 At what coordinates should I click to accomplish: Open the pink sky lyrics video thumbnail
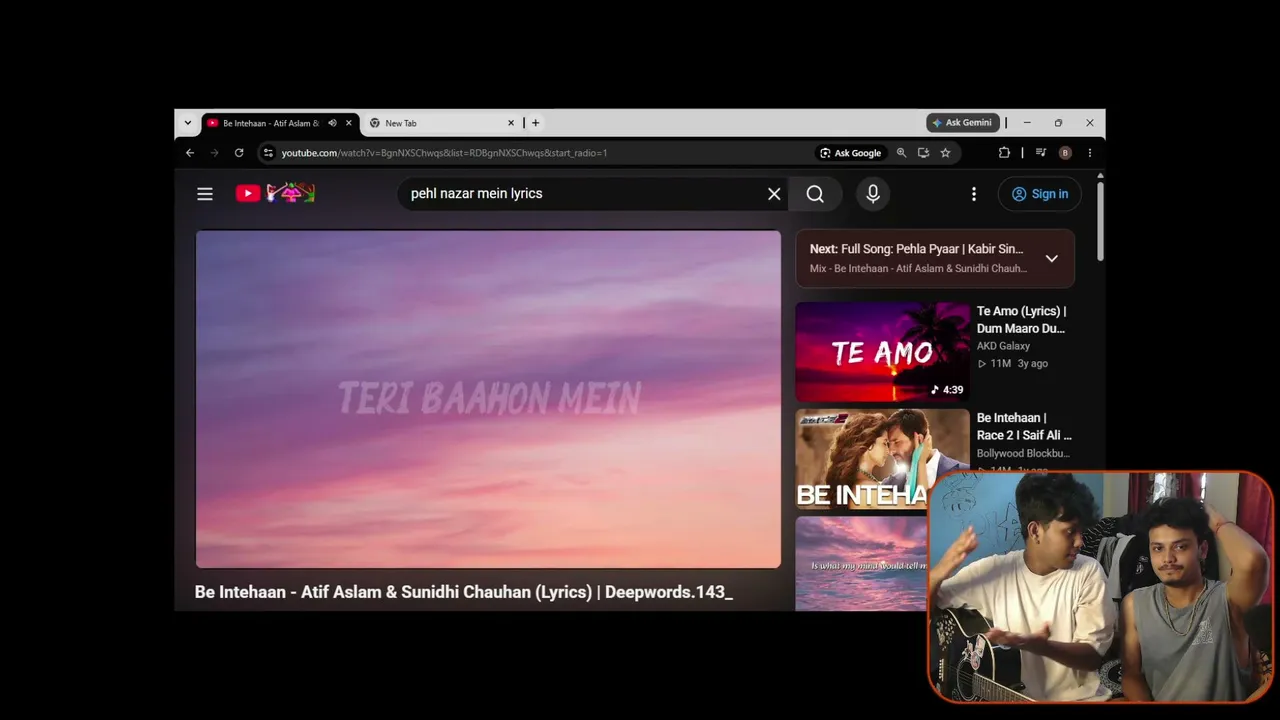tap(862, 563)
